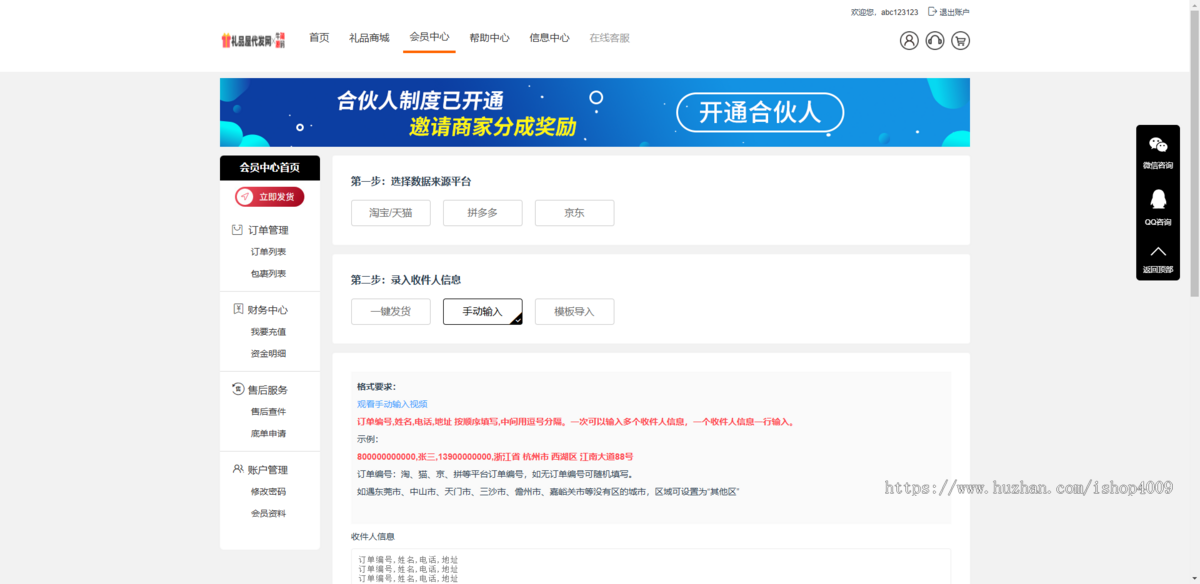Screen dimensions: 1200x584
Task: Click the back-to-top arrow icon
Action: pyautogui.click(x=1158, y=251)
